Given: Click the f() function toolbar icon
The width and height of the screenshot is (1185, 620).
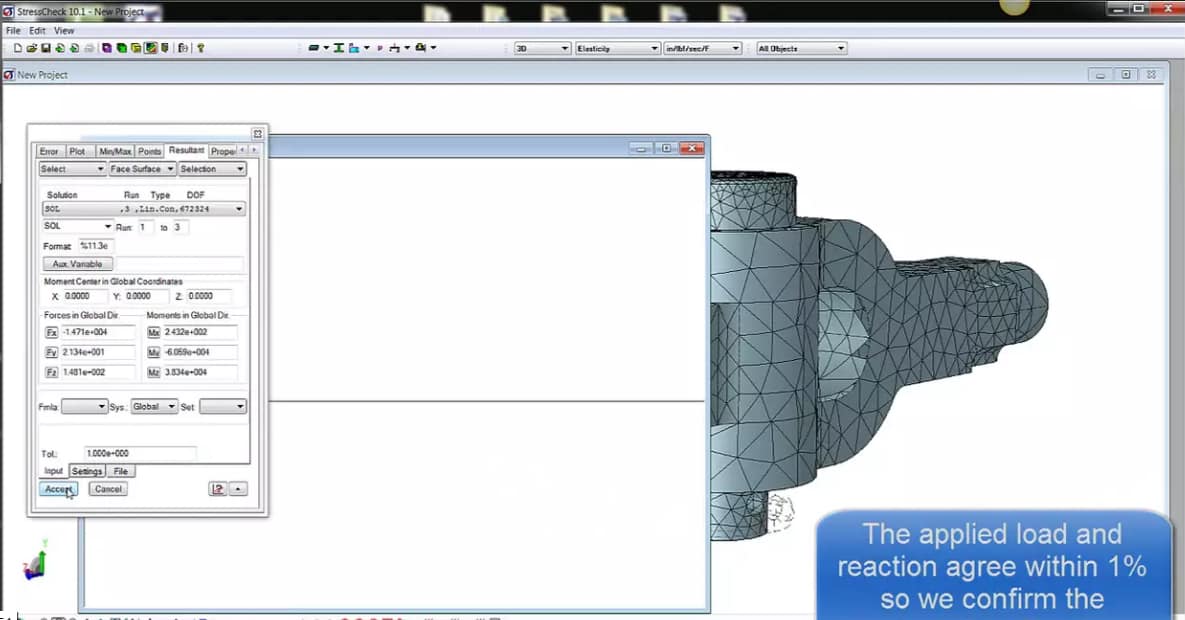Looking at the screenshot, I should tap(183, 47).
